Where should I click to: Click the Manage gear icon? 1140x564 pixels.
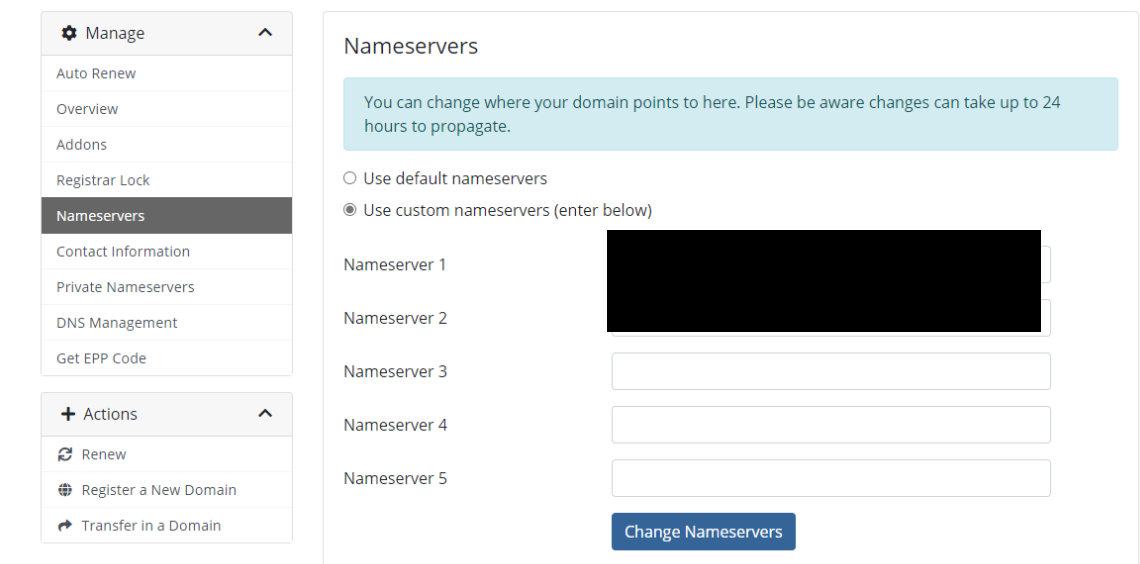click(x=69, y=33)
